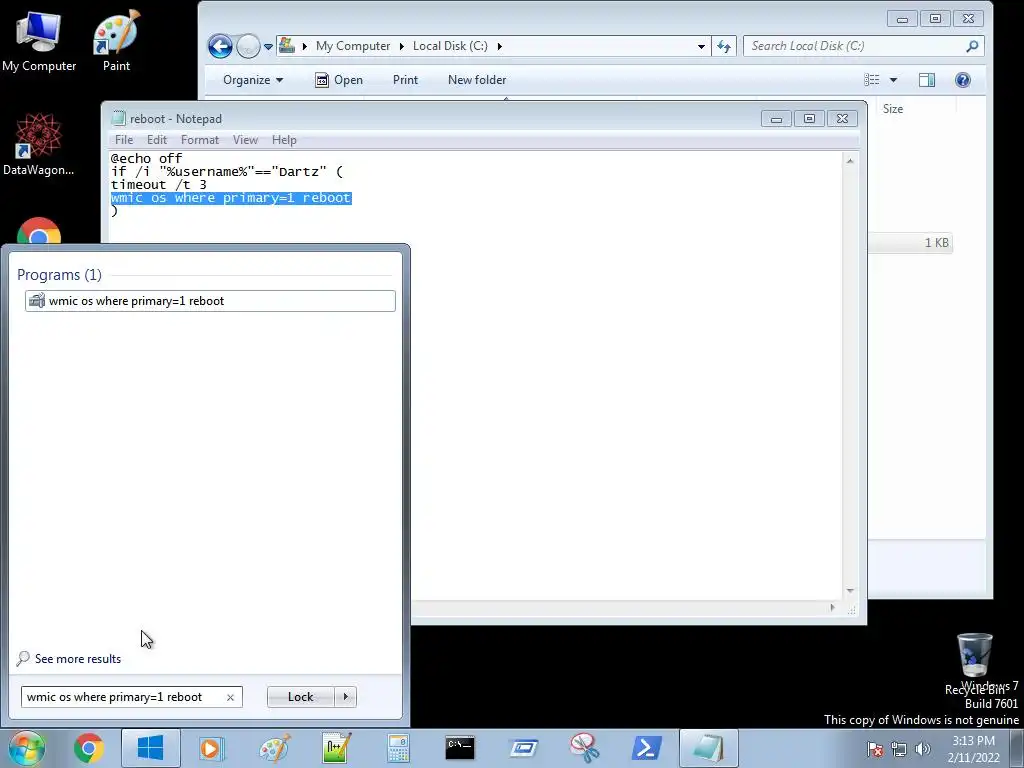Click Print in Explorer toolbar
This screenshot has width=1024, height=768.
(405, 80)
